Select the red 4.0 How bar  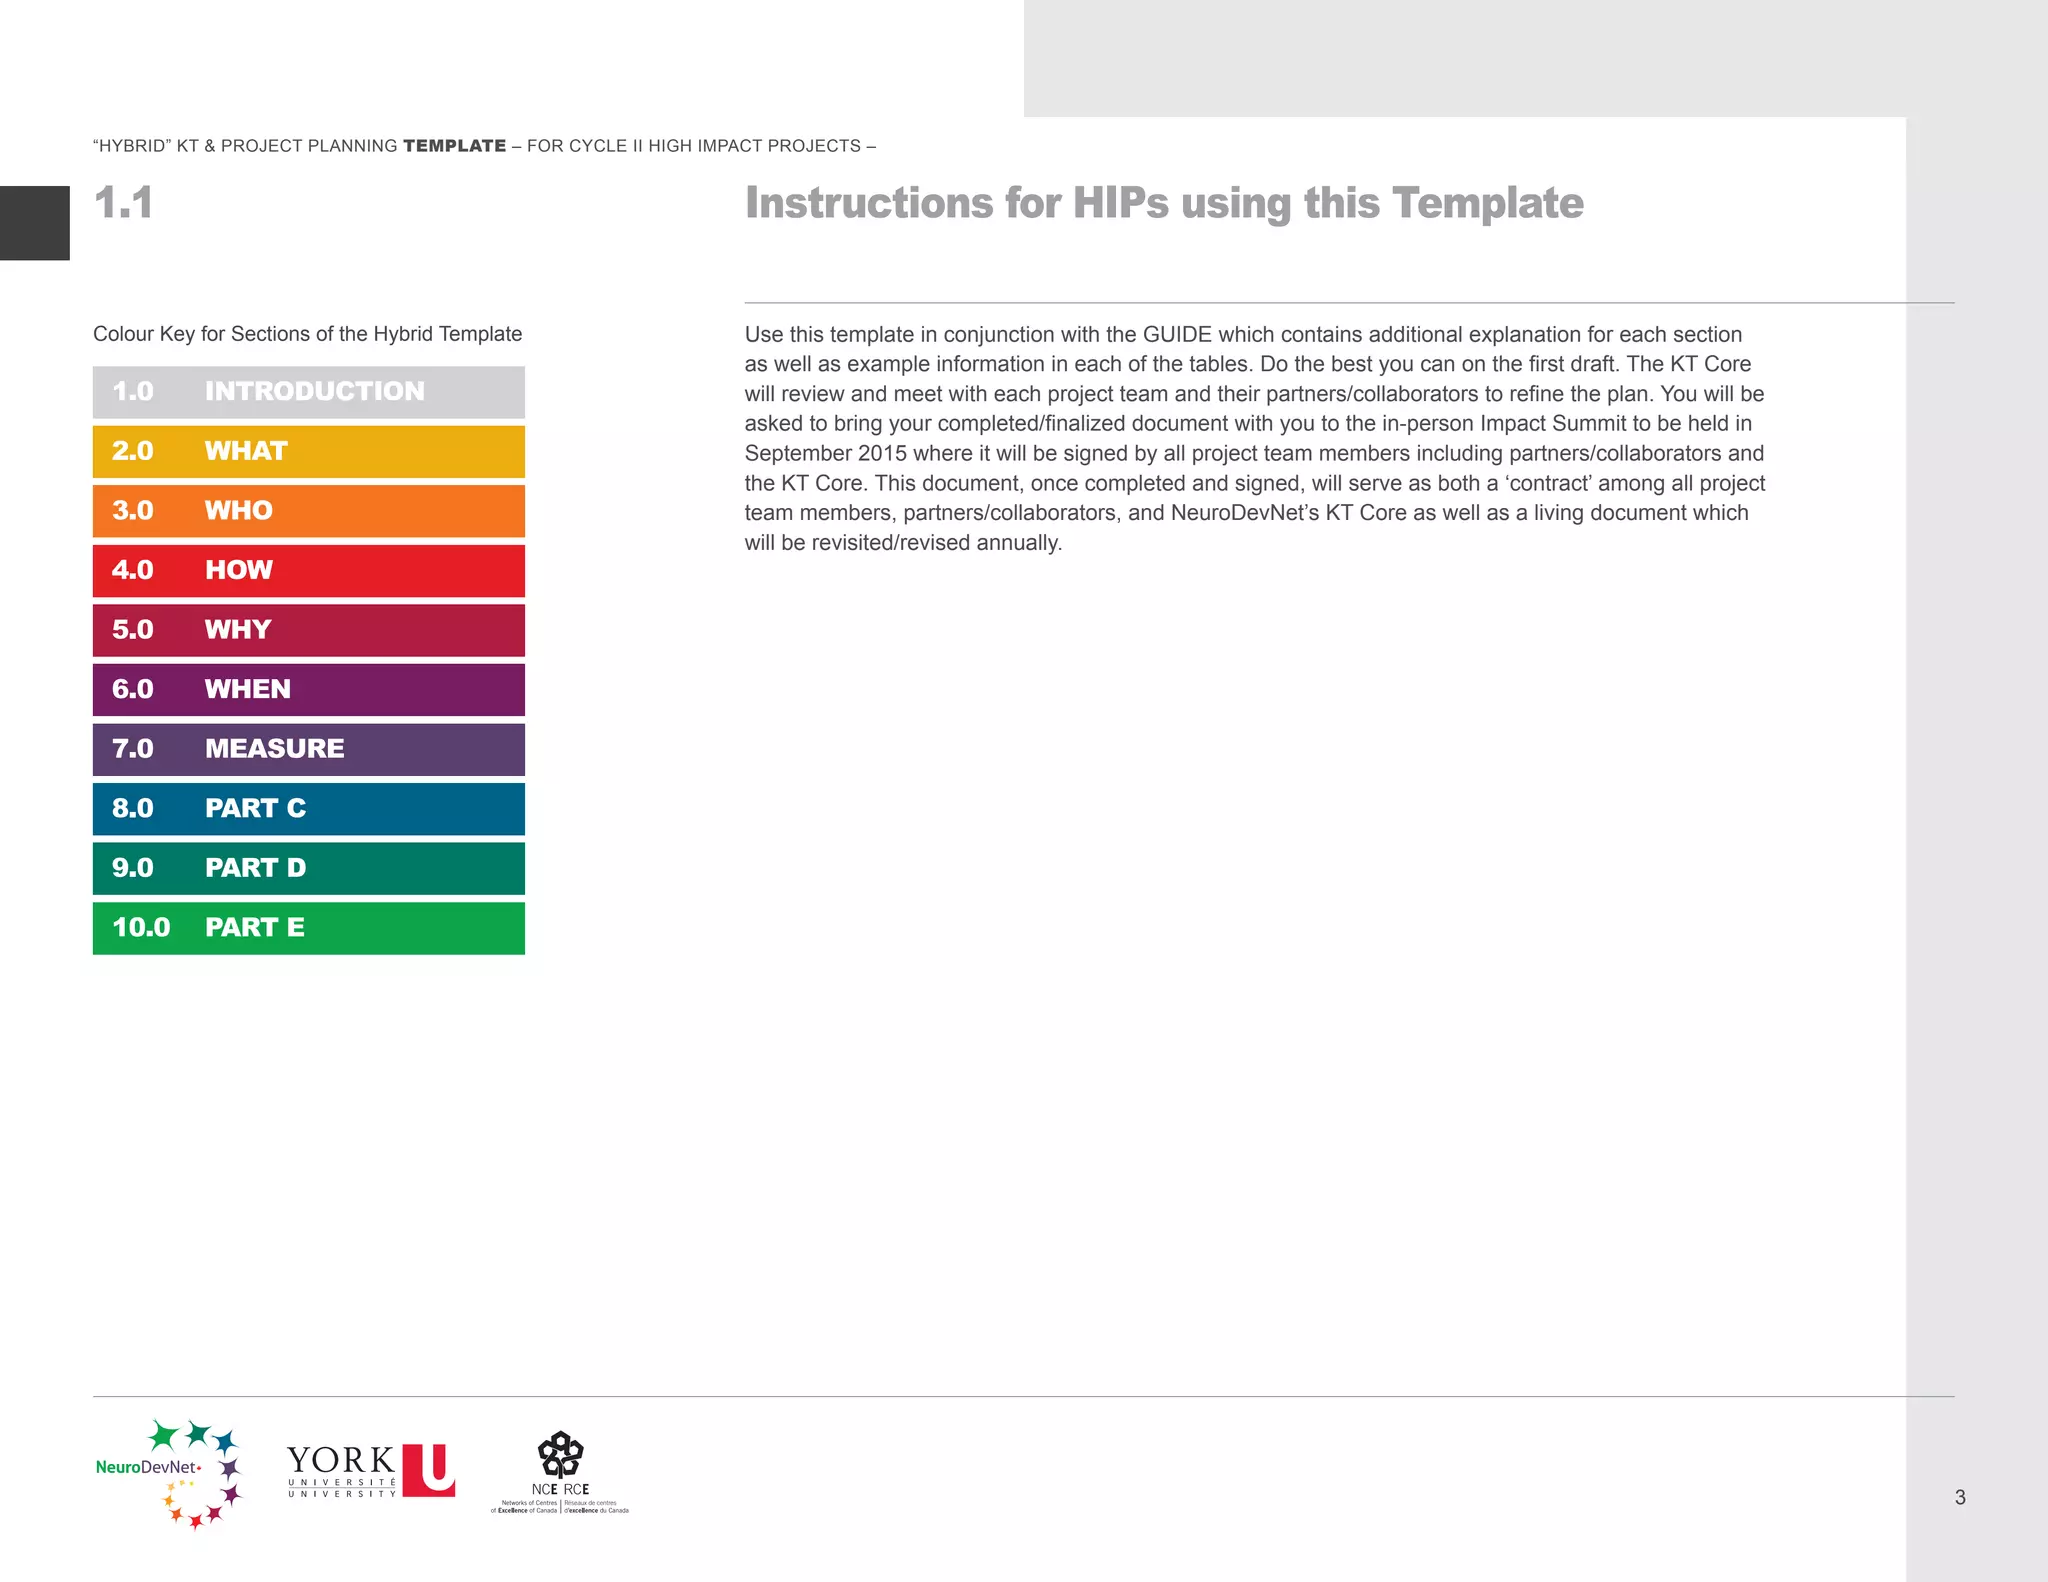(308, 571)
